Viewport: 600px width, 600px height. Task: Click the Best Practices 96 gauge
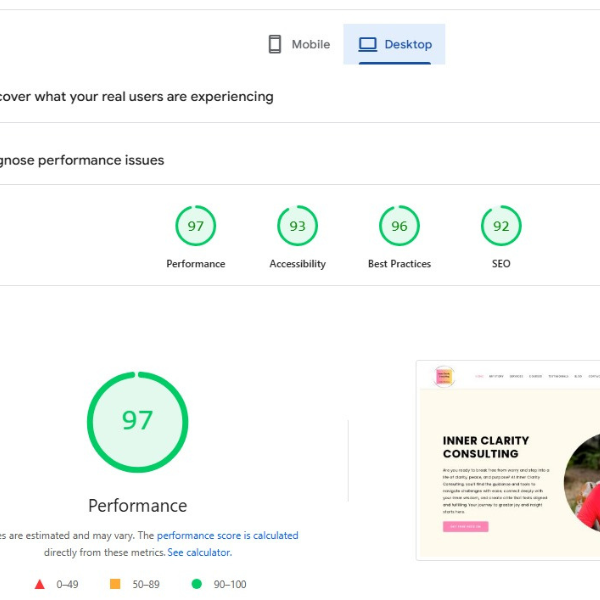pos(399,226)
